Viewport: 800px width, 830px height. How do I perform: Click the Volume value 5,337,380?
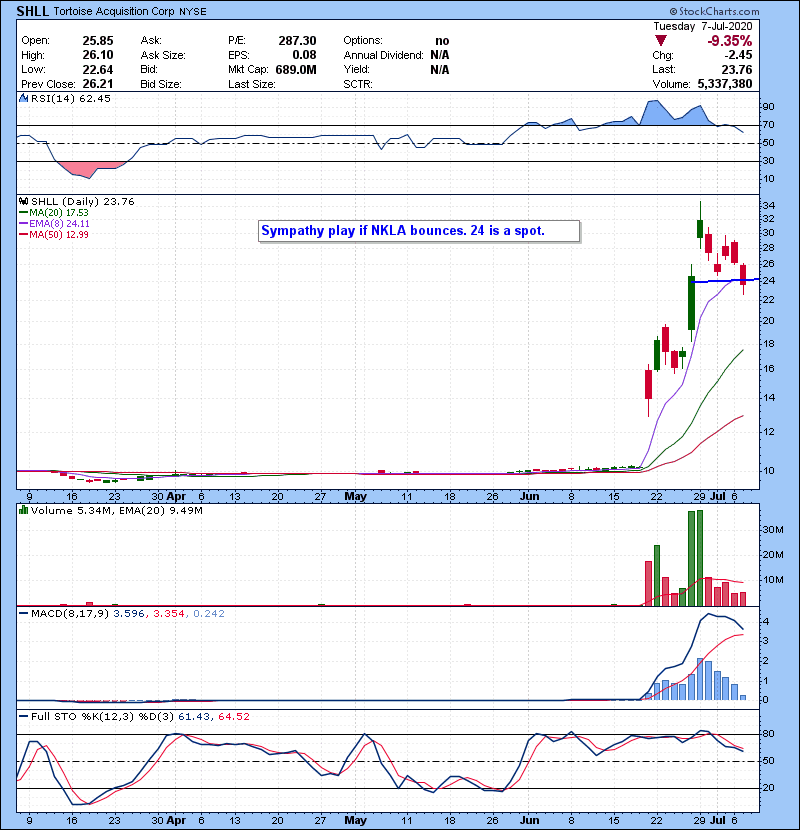[725, 84]
